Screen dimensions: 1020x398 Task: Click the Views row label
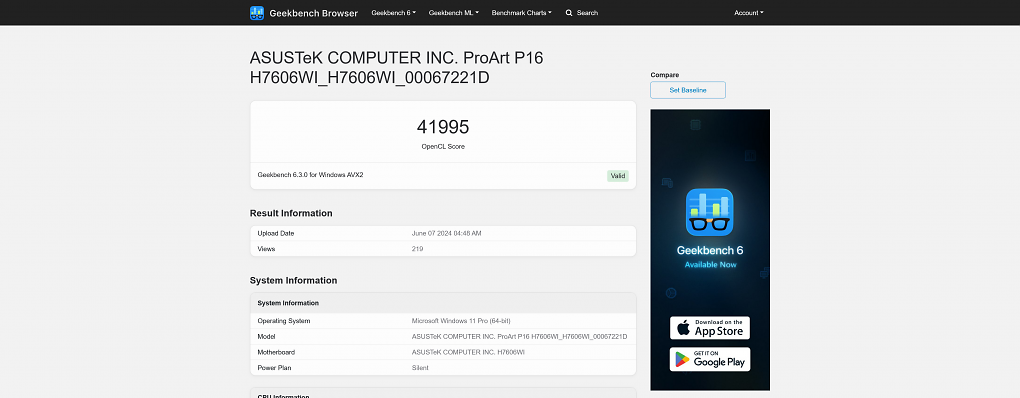[x=266, y=248]
